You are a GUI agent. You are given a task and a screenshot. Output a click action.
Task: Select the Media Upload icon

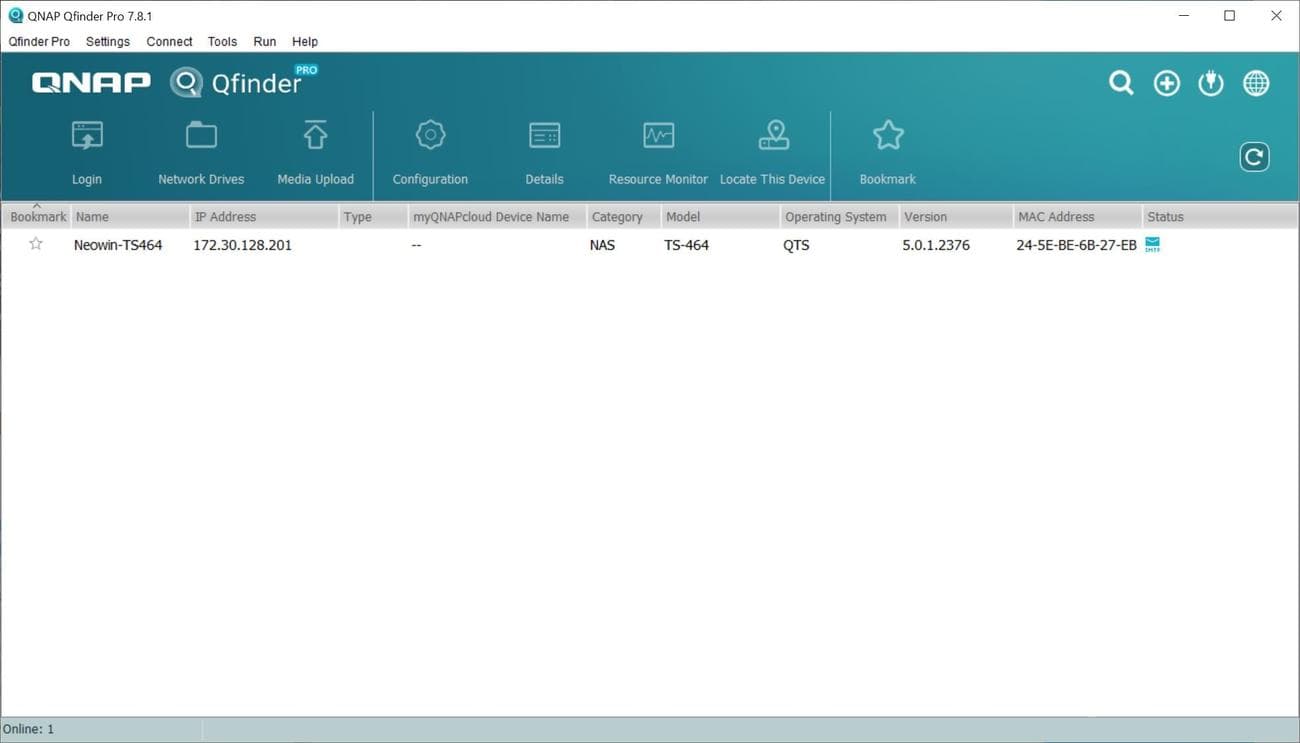pyautogui.click(x=315, y=150)
